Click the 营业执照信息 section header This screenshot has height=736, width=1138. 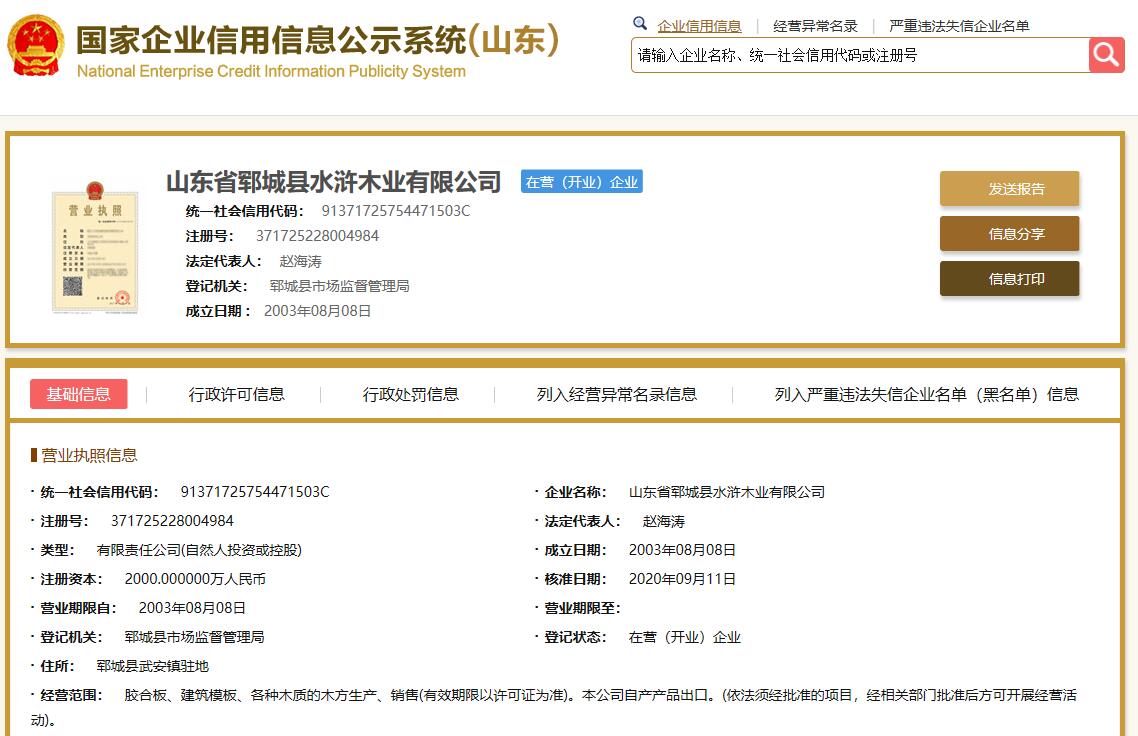point(88,455)
